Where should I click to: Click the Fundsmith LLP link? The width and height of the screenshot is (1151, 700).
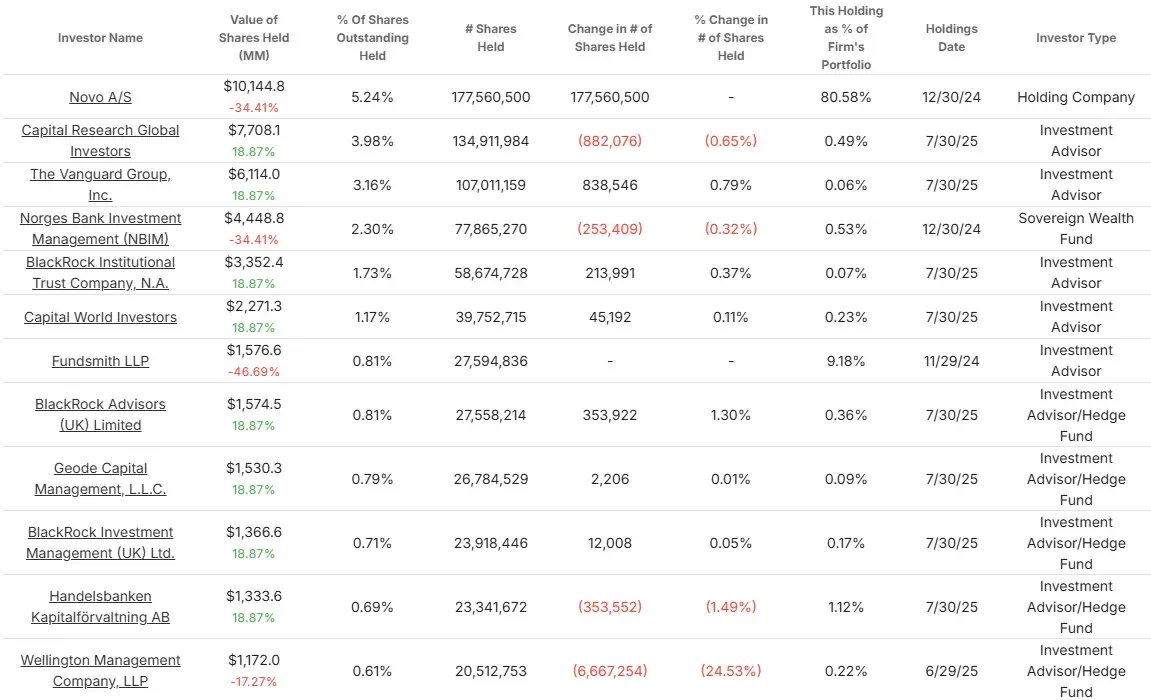click(100, 361)
